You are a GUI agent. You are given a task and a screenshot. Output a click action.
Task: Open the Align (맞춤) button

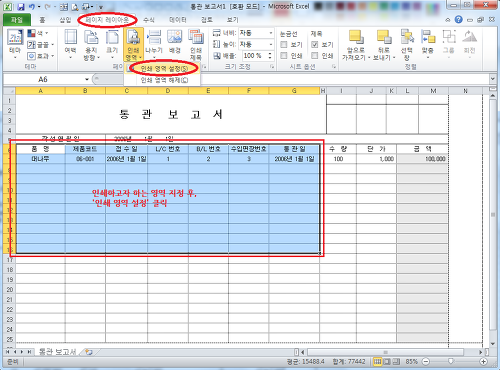[428, 44]
